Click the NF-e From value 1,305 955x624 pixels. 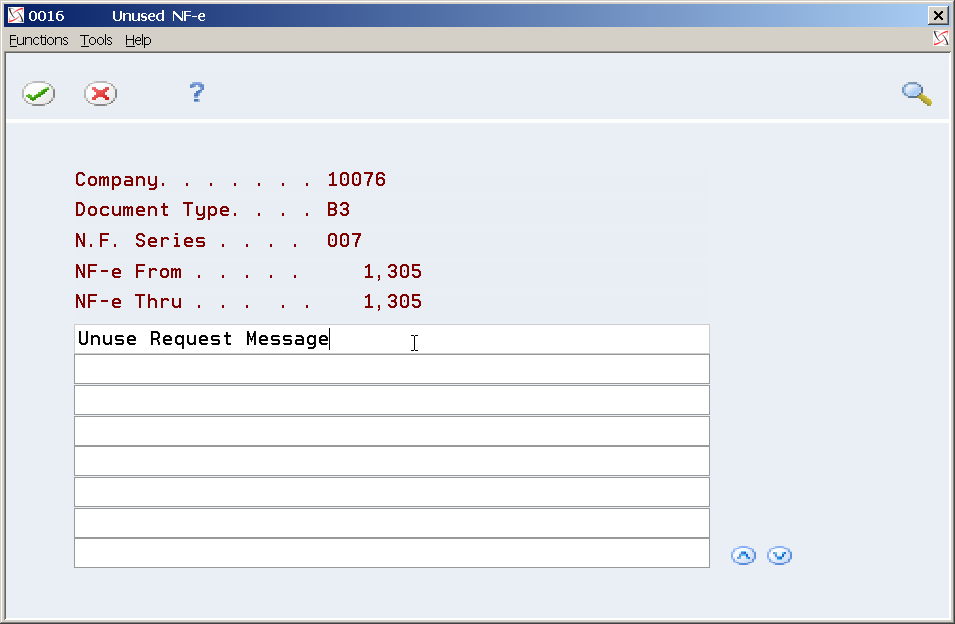point(392,272)
